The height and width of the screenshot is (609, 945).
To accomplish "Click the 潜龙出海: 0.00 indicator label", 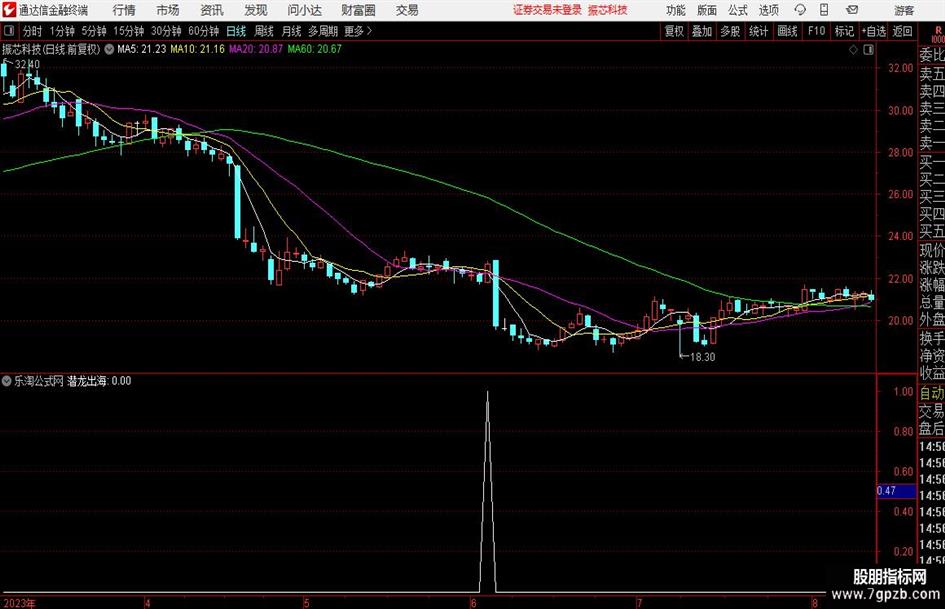I will (99, 381).
